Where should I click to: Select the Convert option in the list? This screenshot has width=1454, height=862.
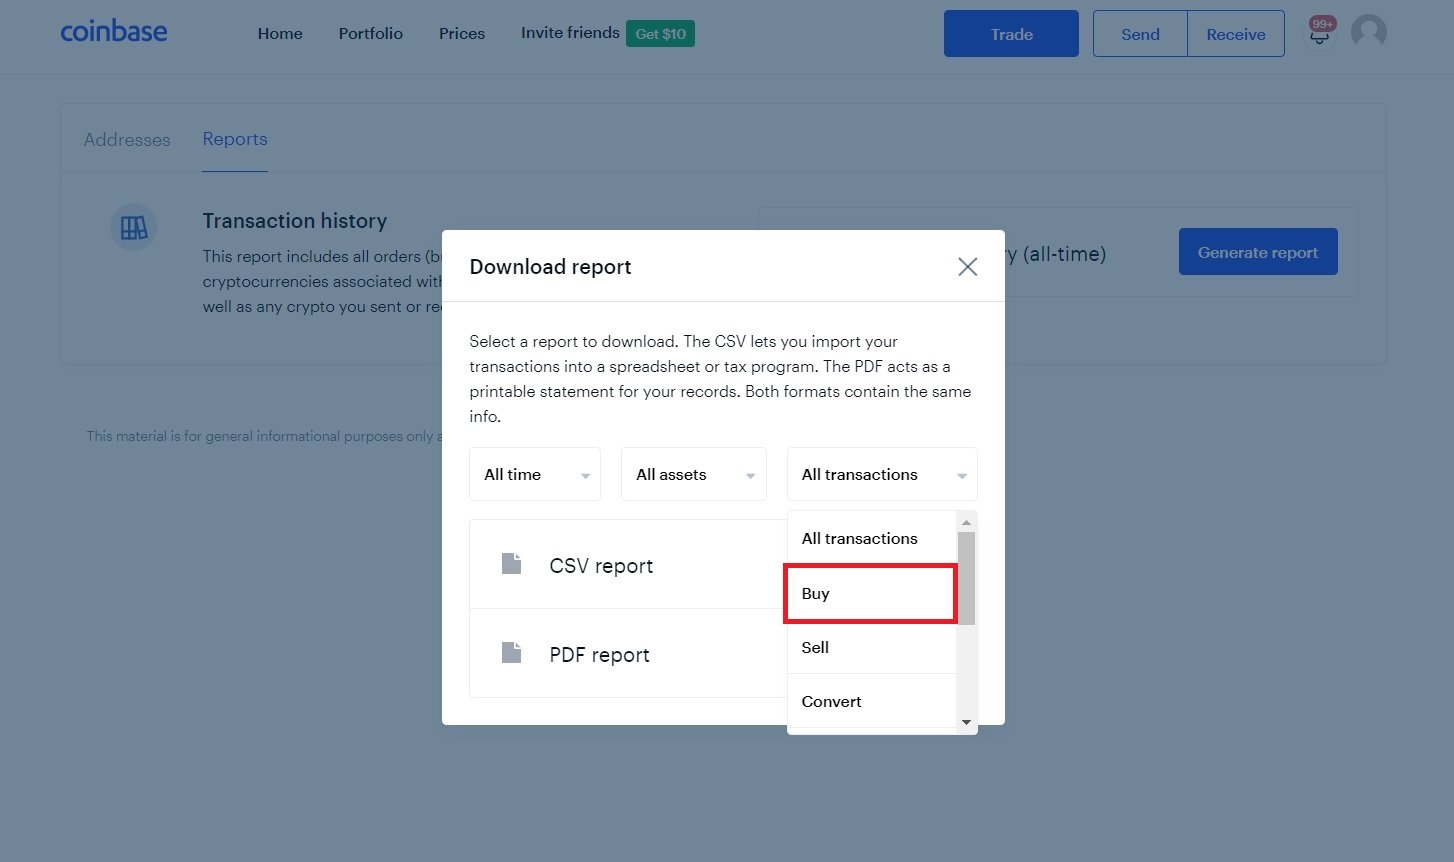[872, 701]
